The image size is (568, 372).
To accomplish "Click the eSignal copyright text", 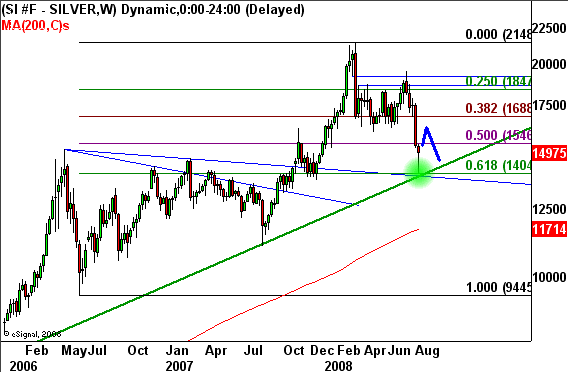I will tap(33, 334).
